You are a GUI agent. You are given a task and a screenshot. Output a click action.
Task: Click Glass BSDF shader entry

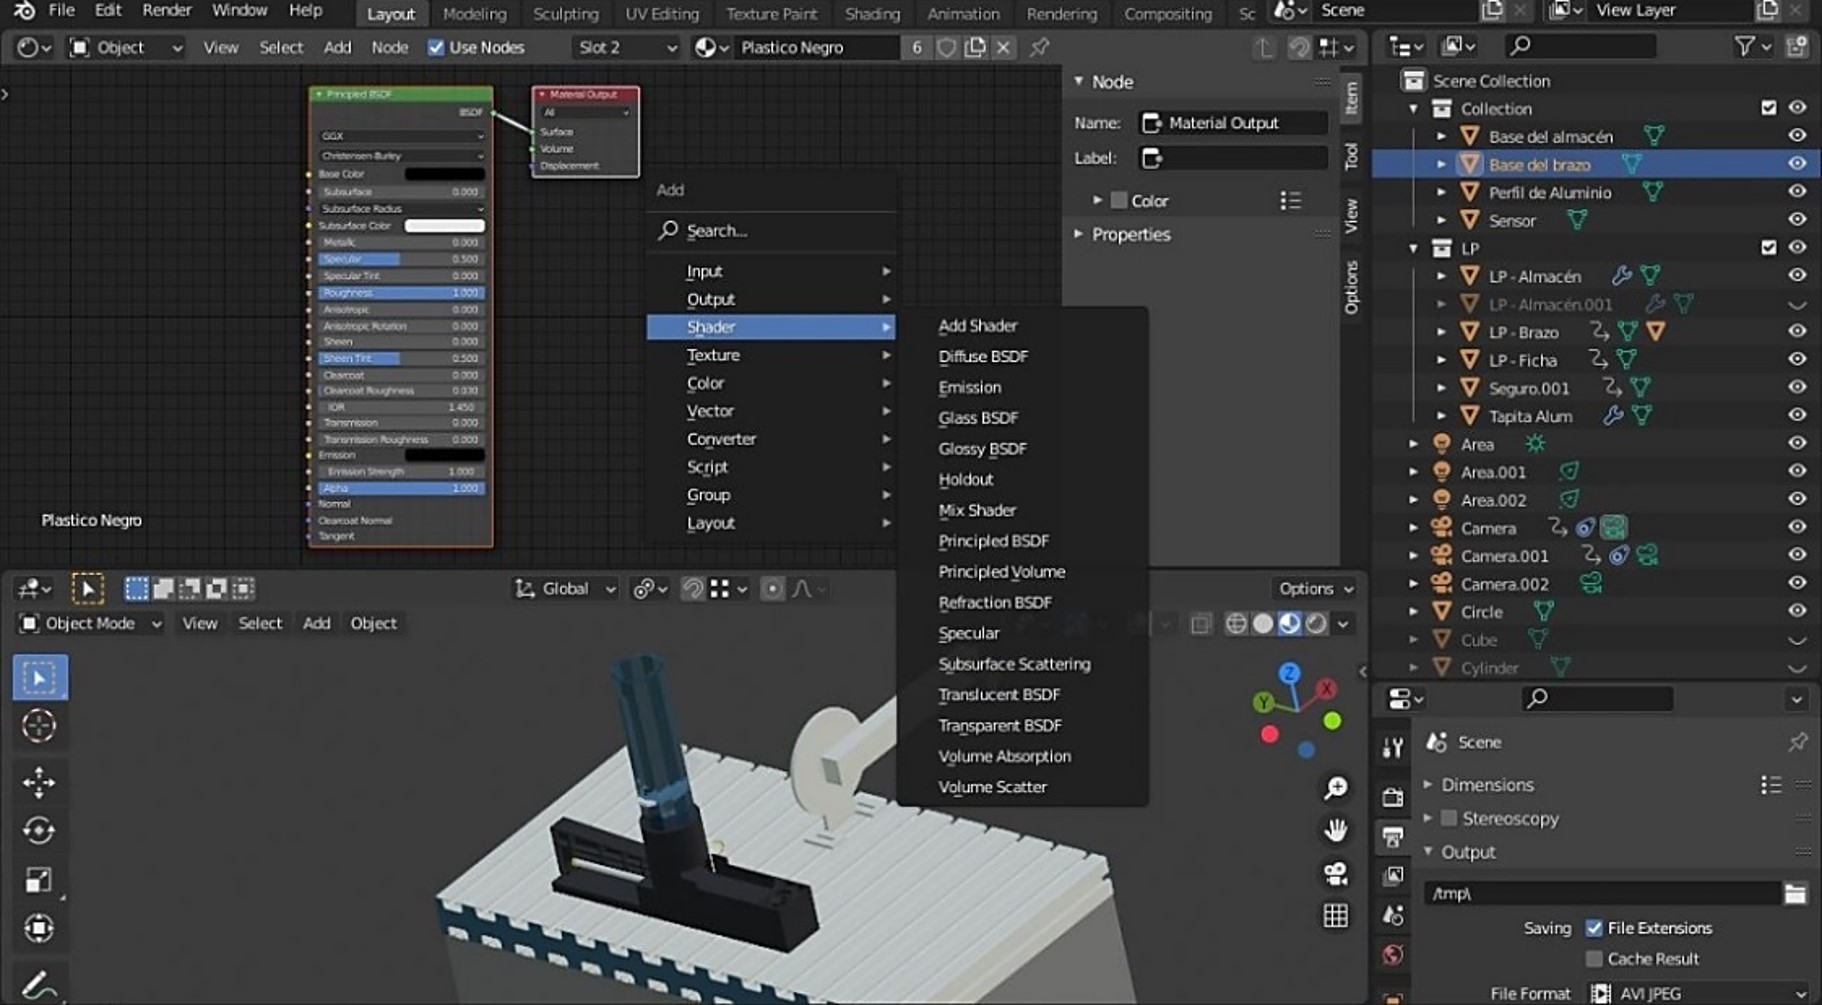[x=978, y=418]
